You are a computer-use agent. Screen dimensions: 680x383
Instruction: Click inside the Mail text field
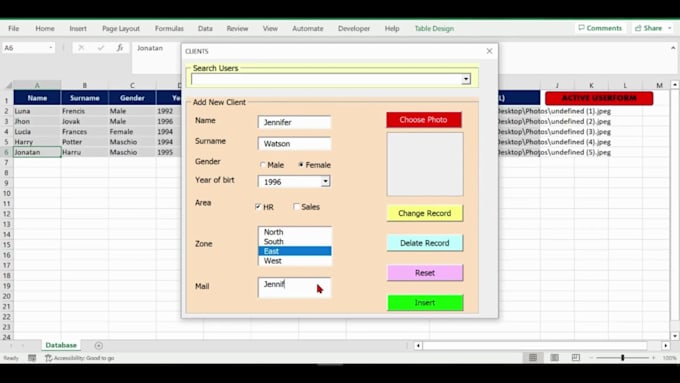pyautogui.click(x=294, y=288)
